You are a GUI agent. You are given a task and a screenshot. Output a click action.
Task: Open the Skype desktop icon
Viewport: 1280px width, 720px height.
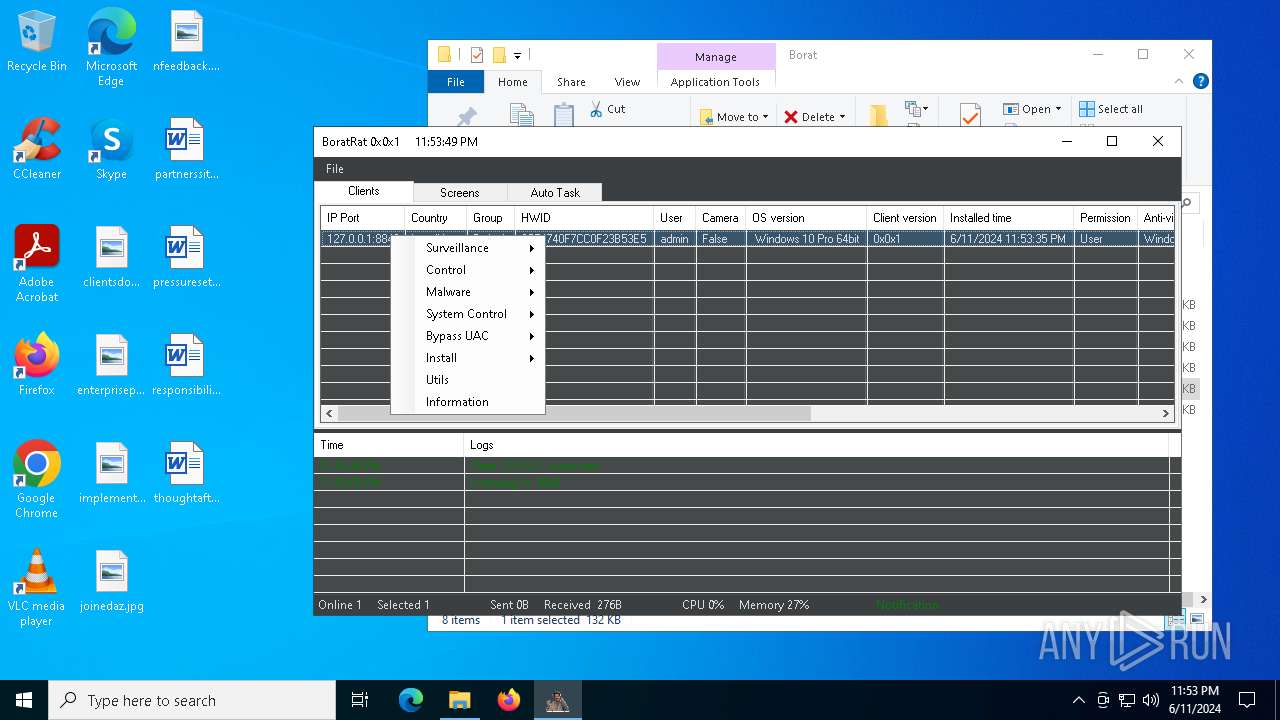(111, 149)
